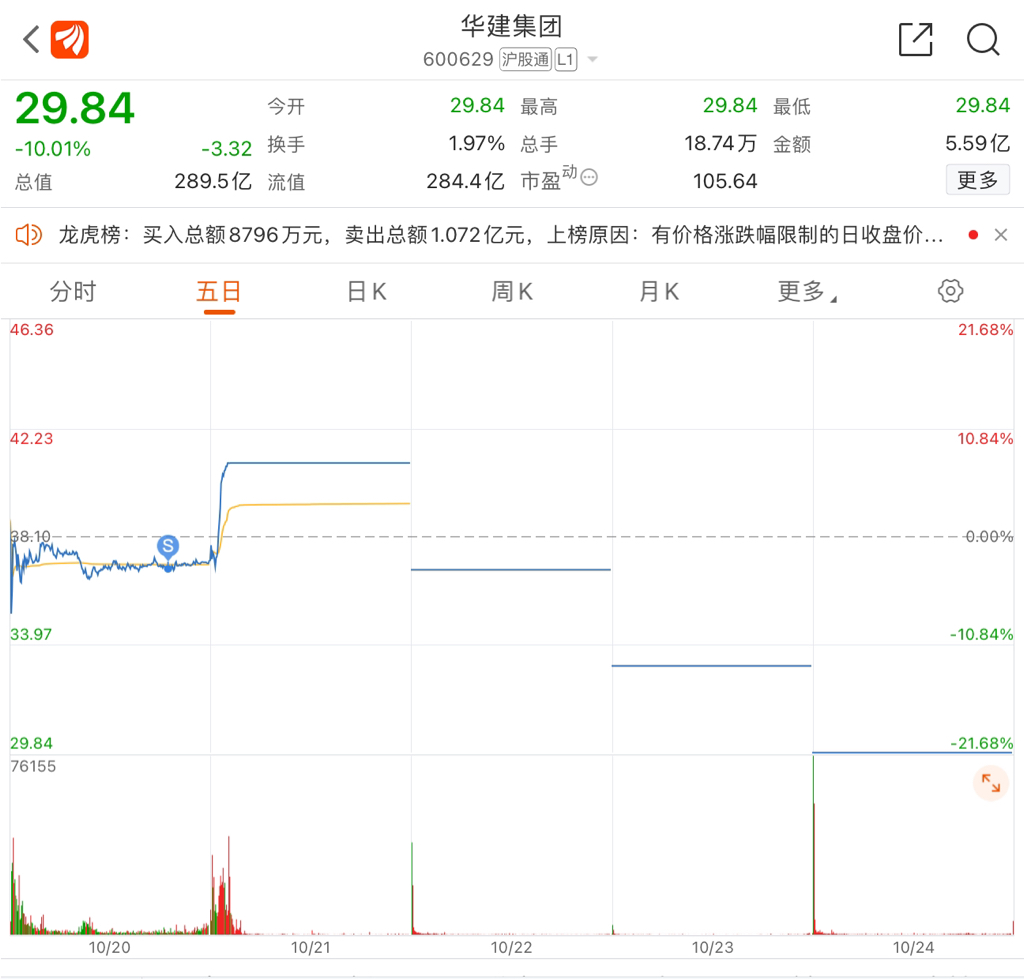
Task: Tap the 市盈 105.64 value
Action: point(725,181)
